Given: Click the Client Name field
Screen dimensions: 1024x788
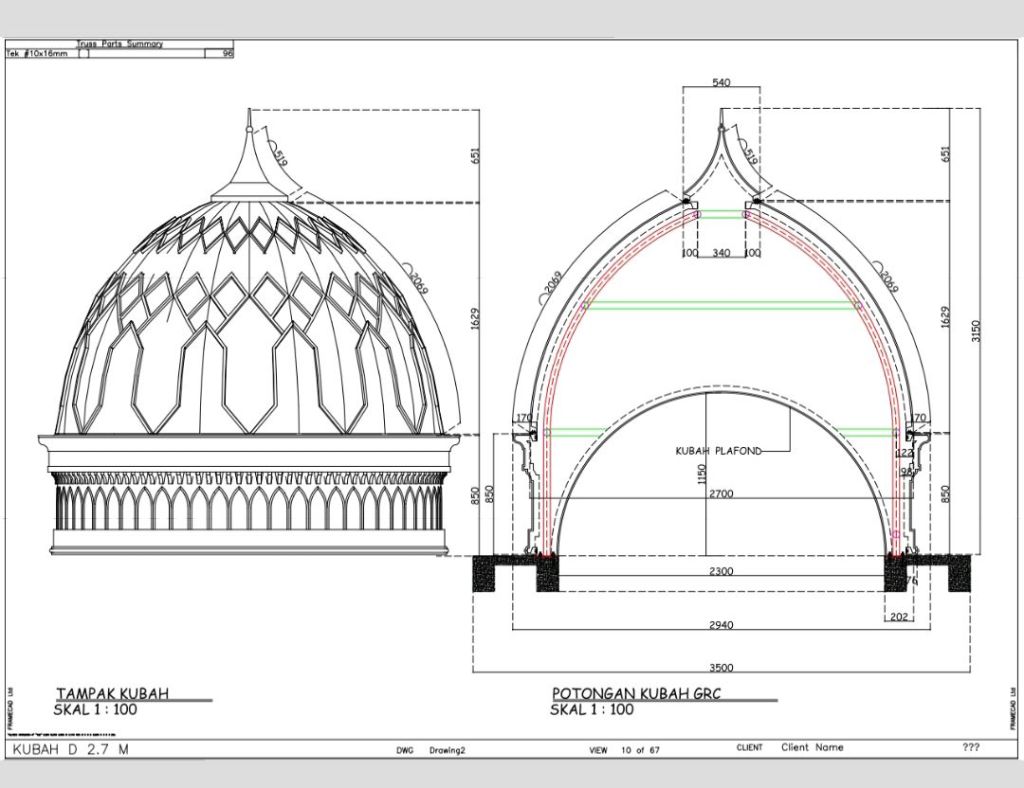Looking at the screenshot, I should tap(812, 747).
